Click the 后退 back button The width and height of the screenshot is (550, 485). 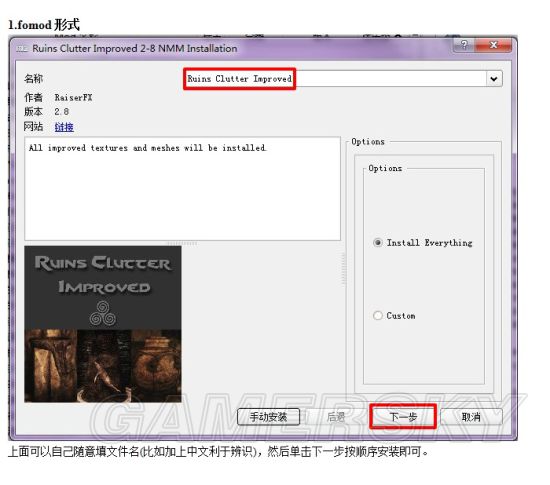[336, 417]
